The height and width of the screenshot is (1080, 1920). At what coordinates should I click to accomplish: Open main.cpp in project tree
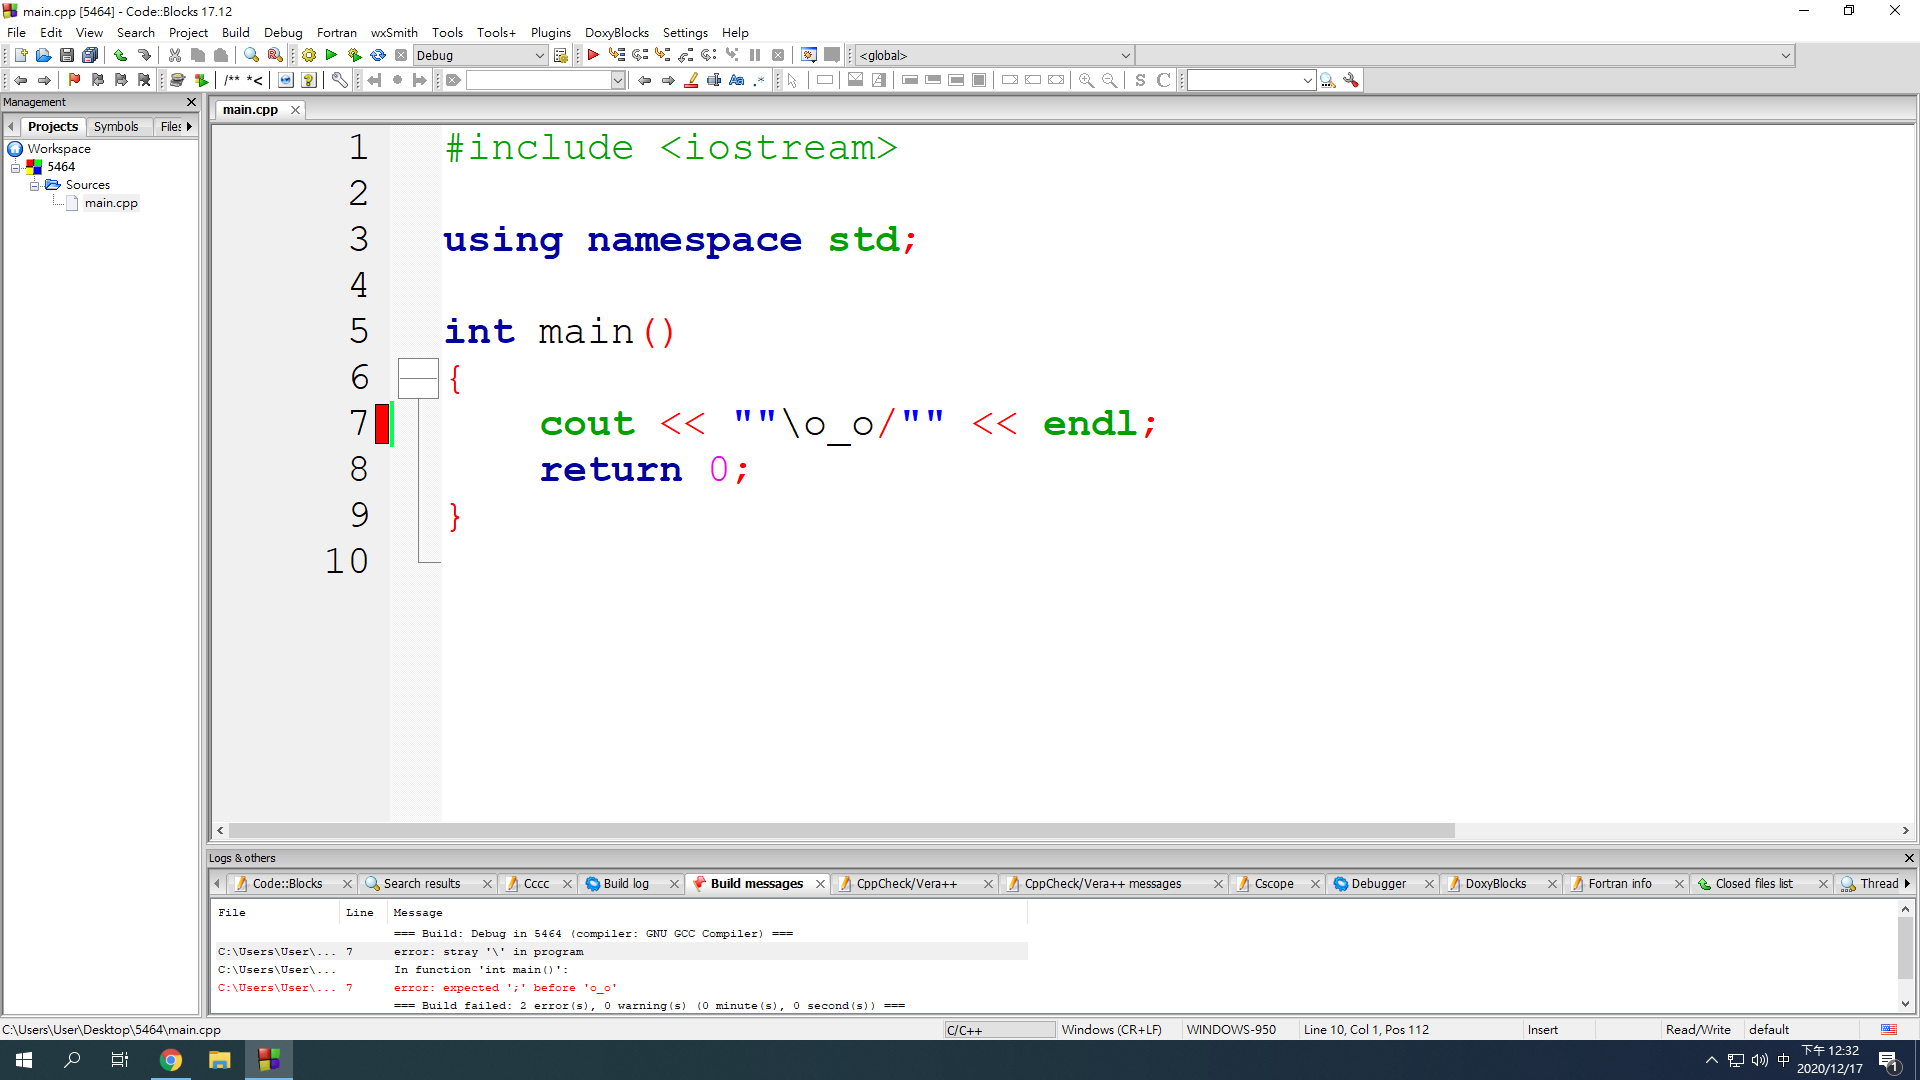coord(111,203)
